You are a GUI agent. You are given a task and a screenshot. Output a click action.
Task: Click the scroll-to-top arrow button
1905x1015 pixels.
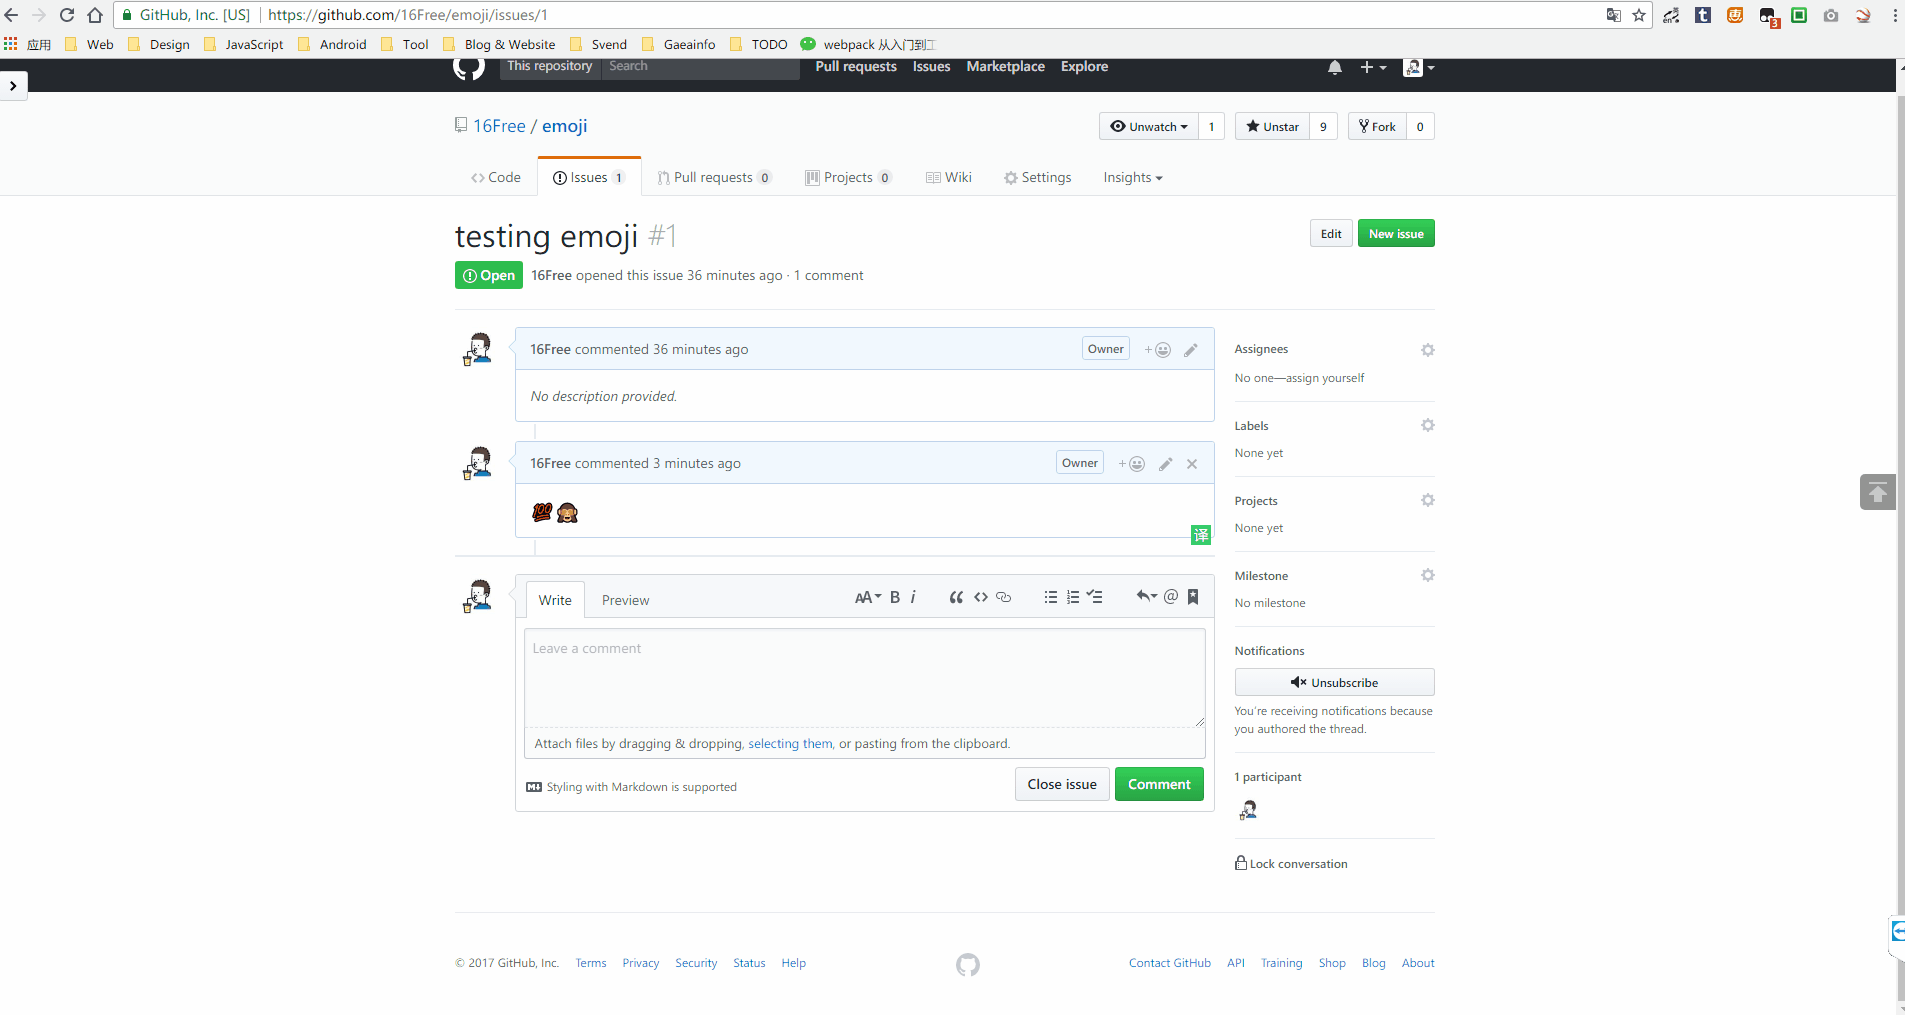(1878, 492)
